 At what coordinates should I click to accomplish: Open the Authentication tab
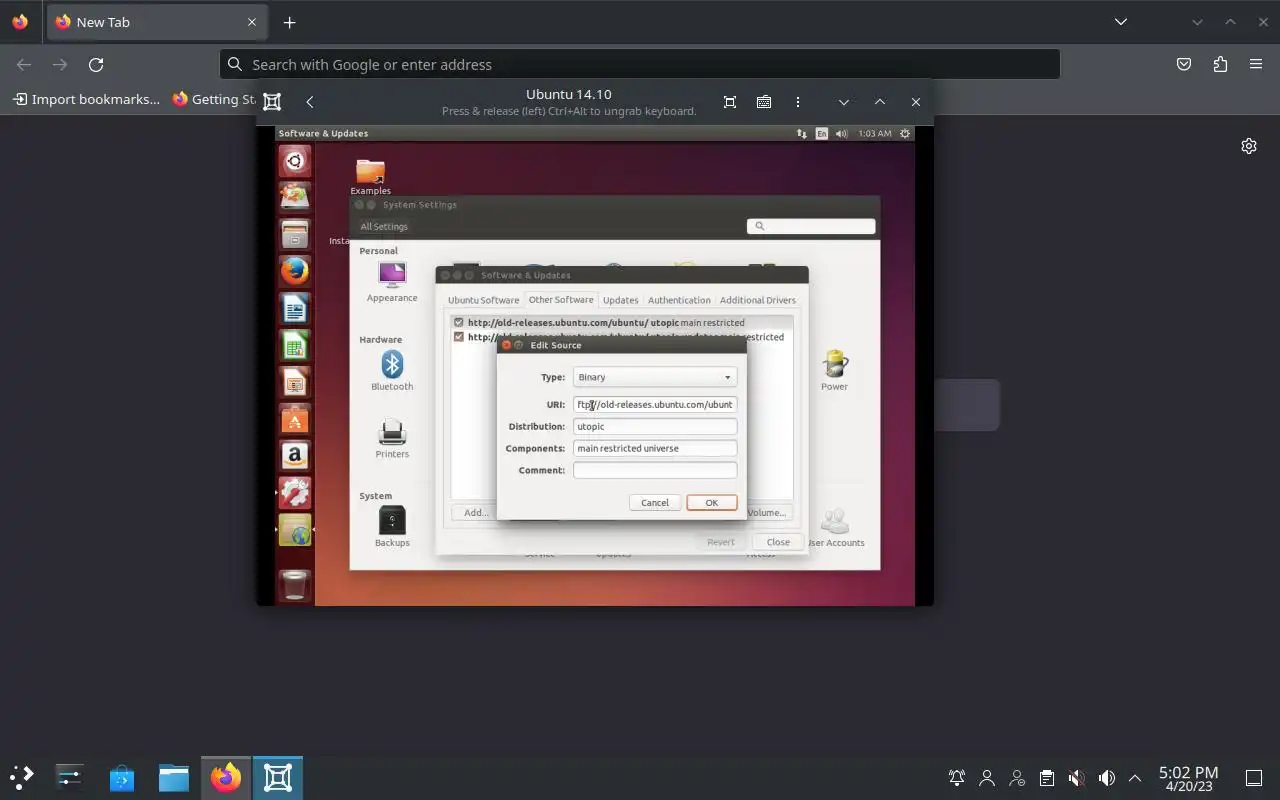(x=679, y=300)
